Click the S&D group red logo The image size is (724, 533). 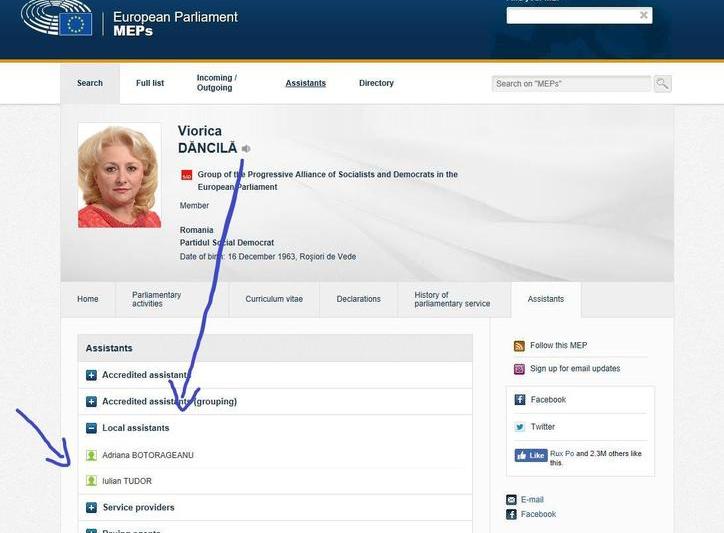point(187,175)
